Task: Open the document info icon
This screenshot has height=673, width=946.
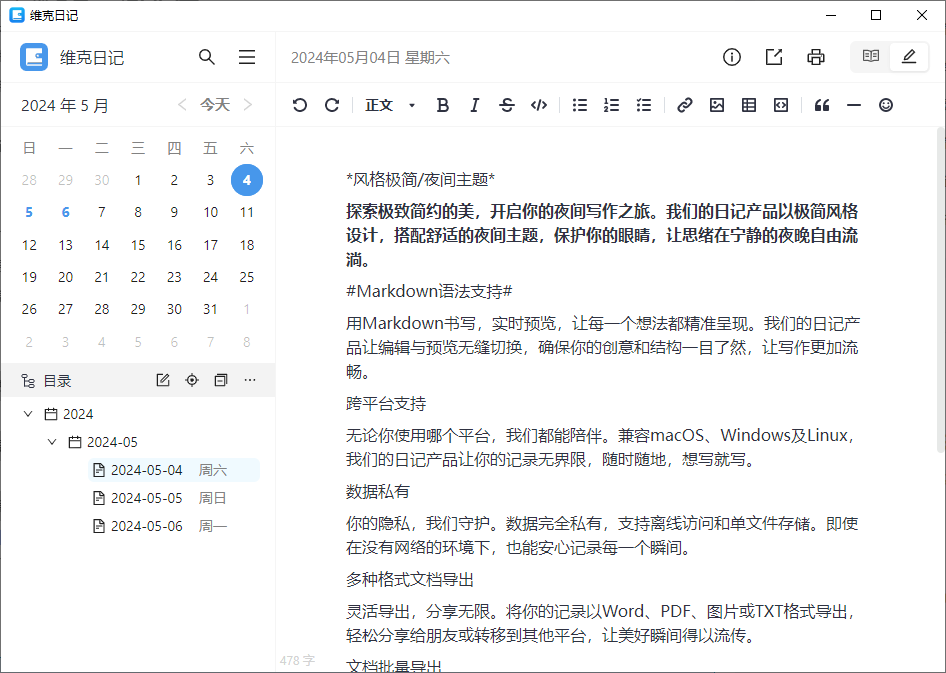Action: click(732, 57)
